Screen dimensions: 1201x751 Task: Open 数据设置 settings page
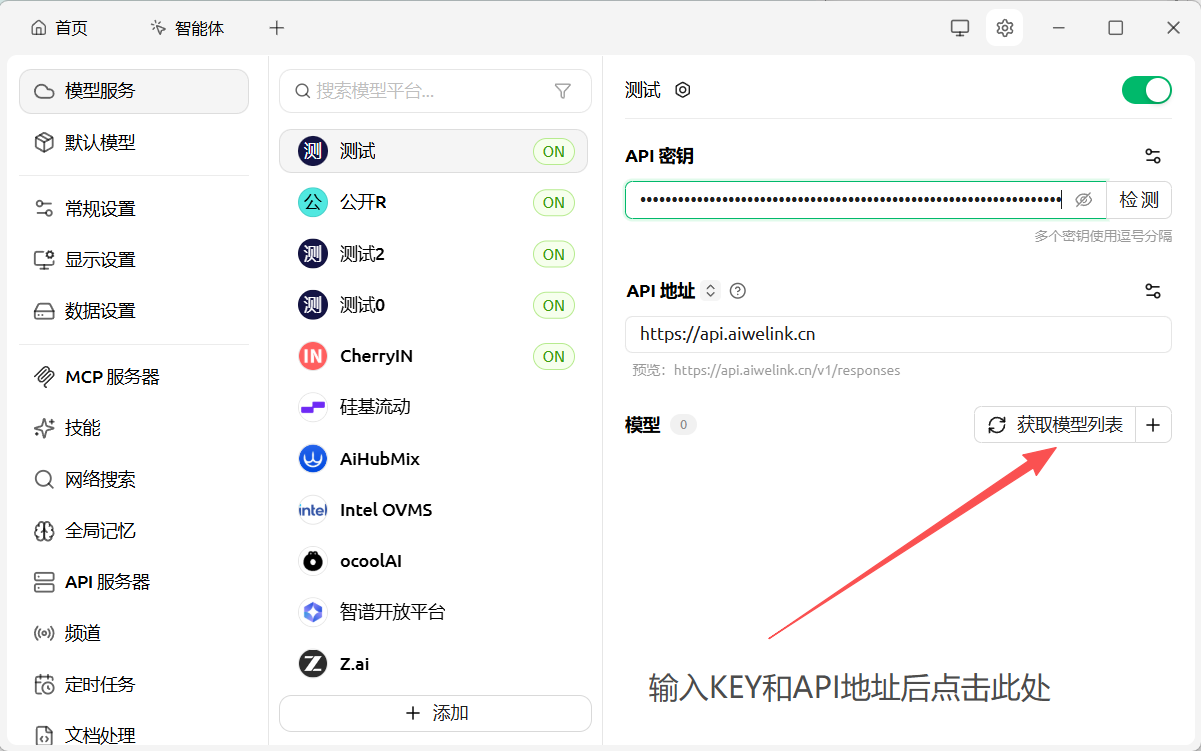(134, 311)
